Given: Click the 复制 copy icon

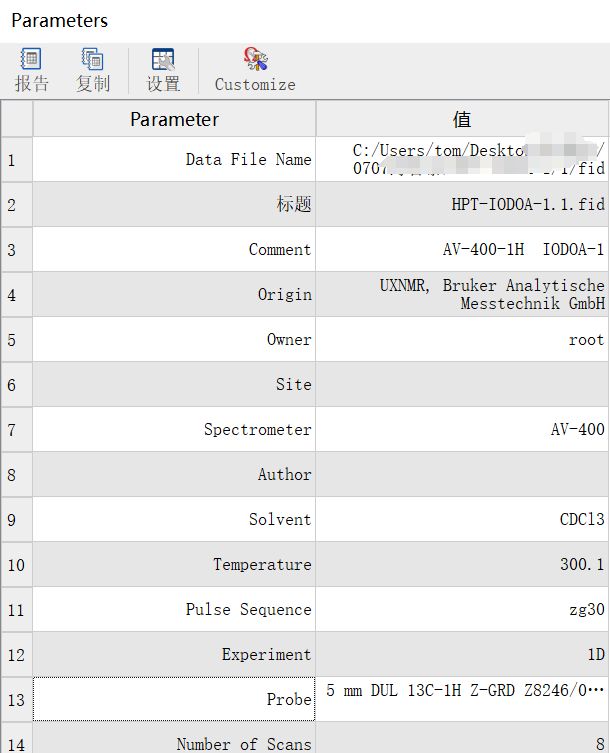Looking at the screenshot, I should click(93, 70).
